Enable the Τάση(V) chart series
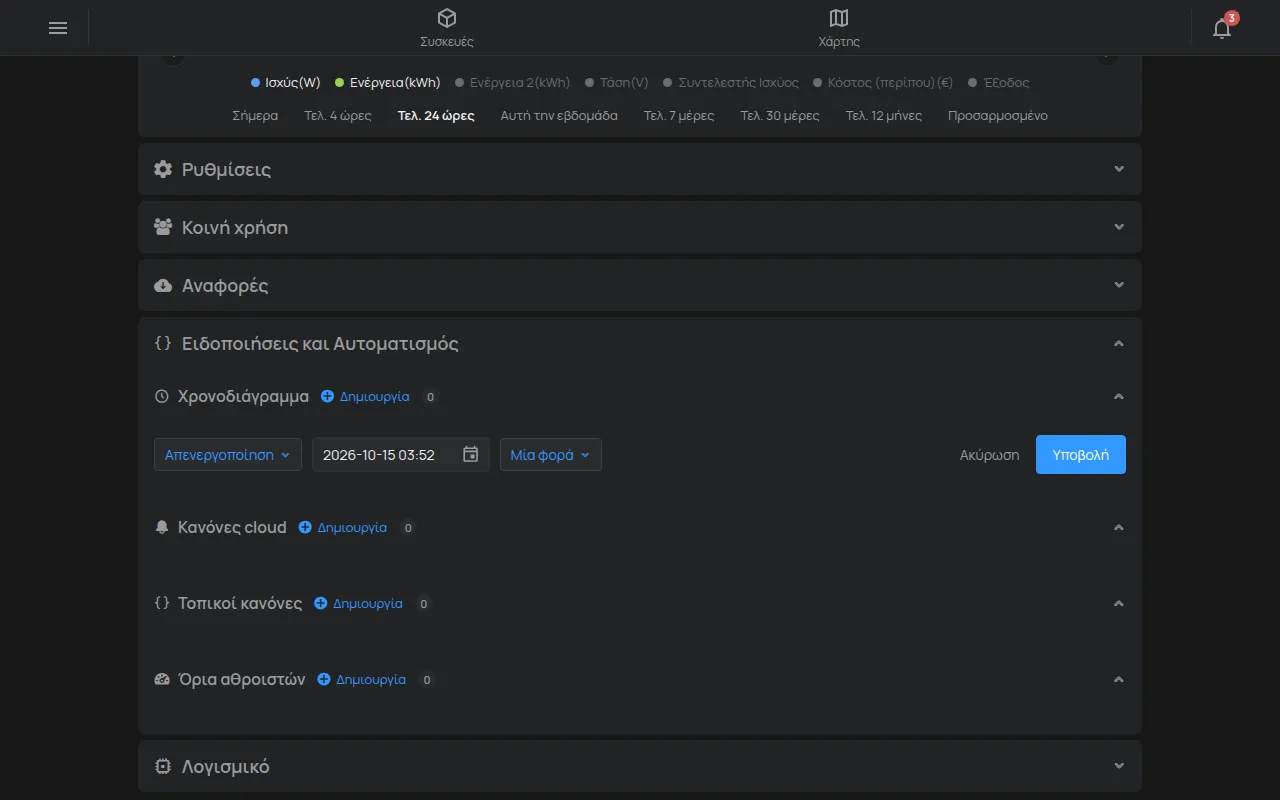The width and height of the screenshot is (1280, 800). pos(617,83)
